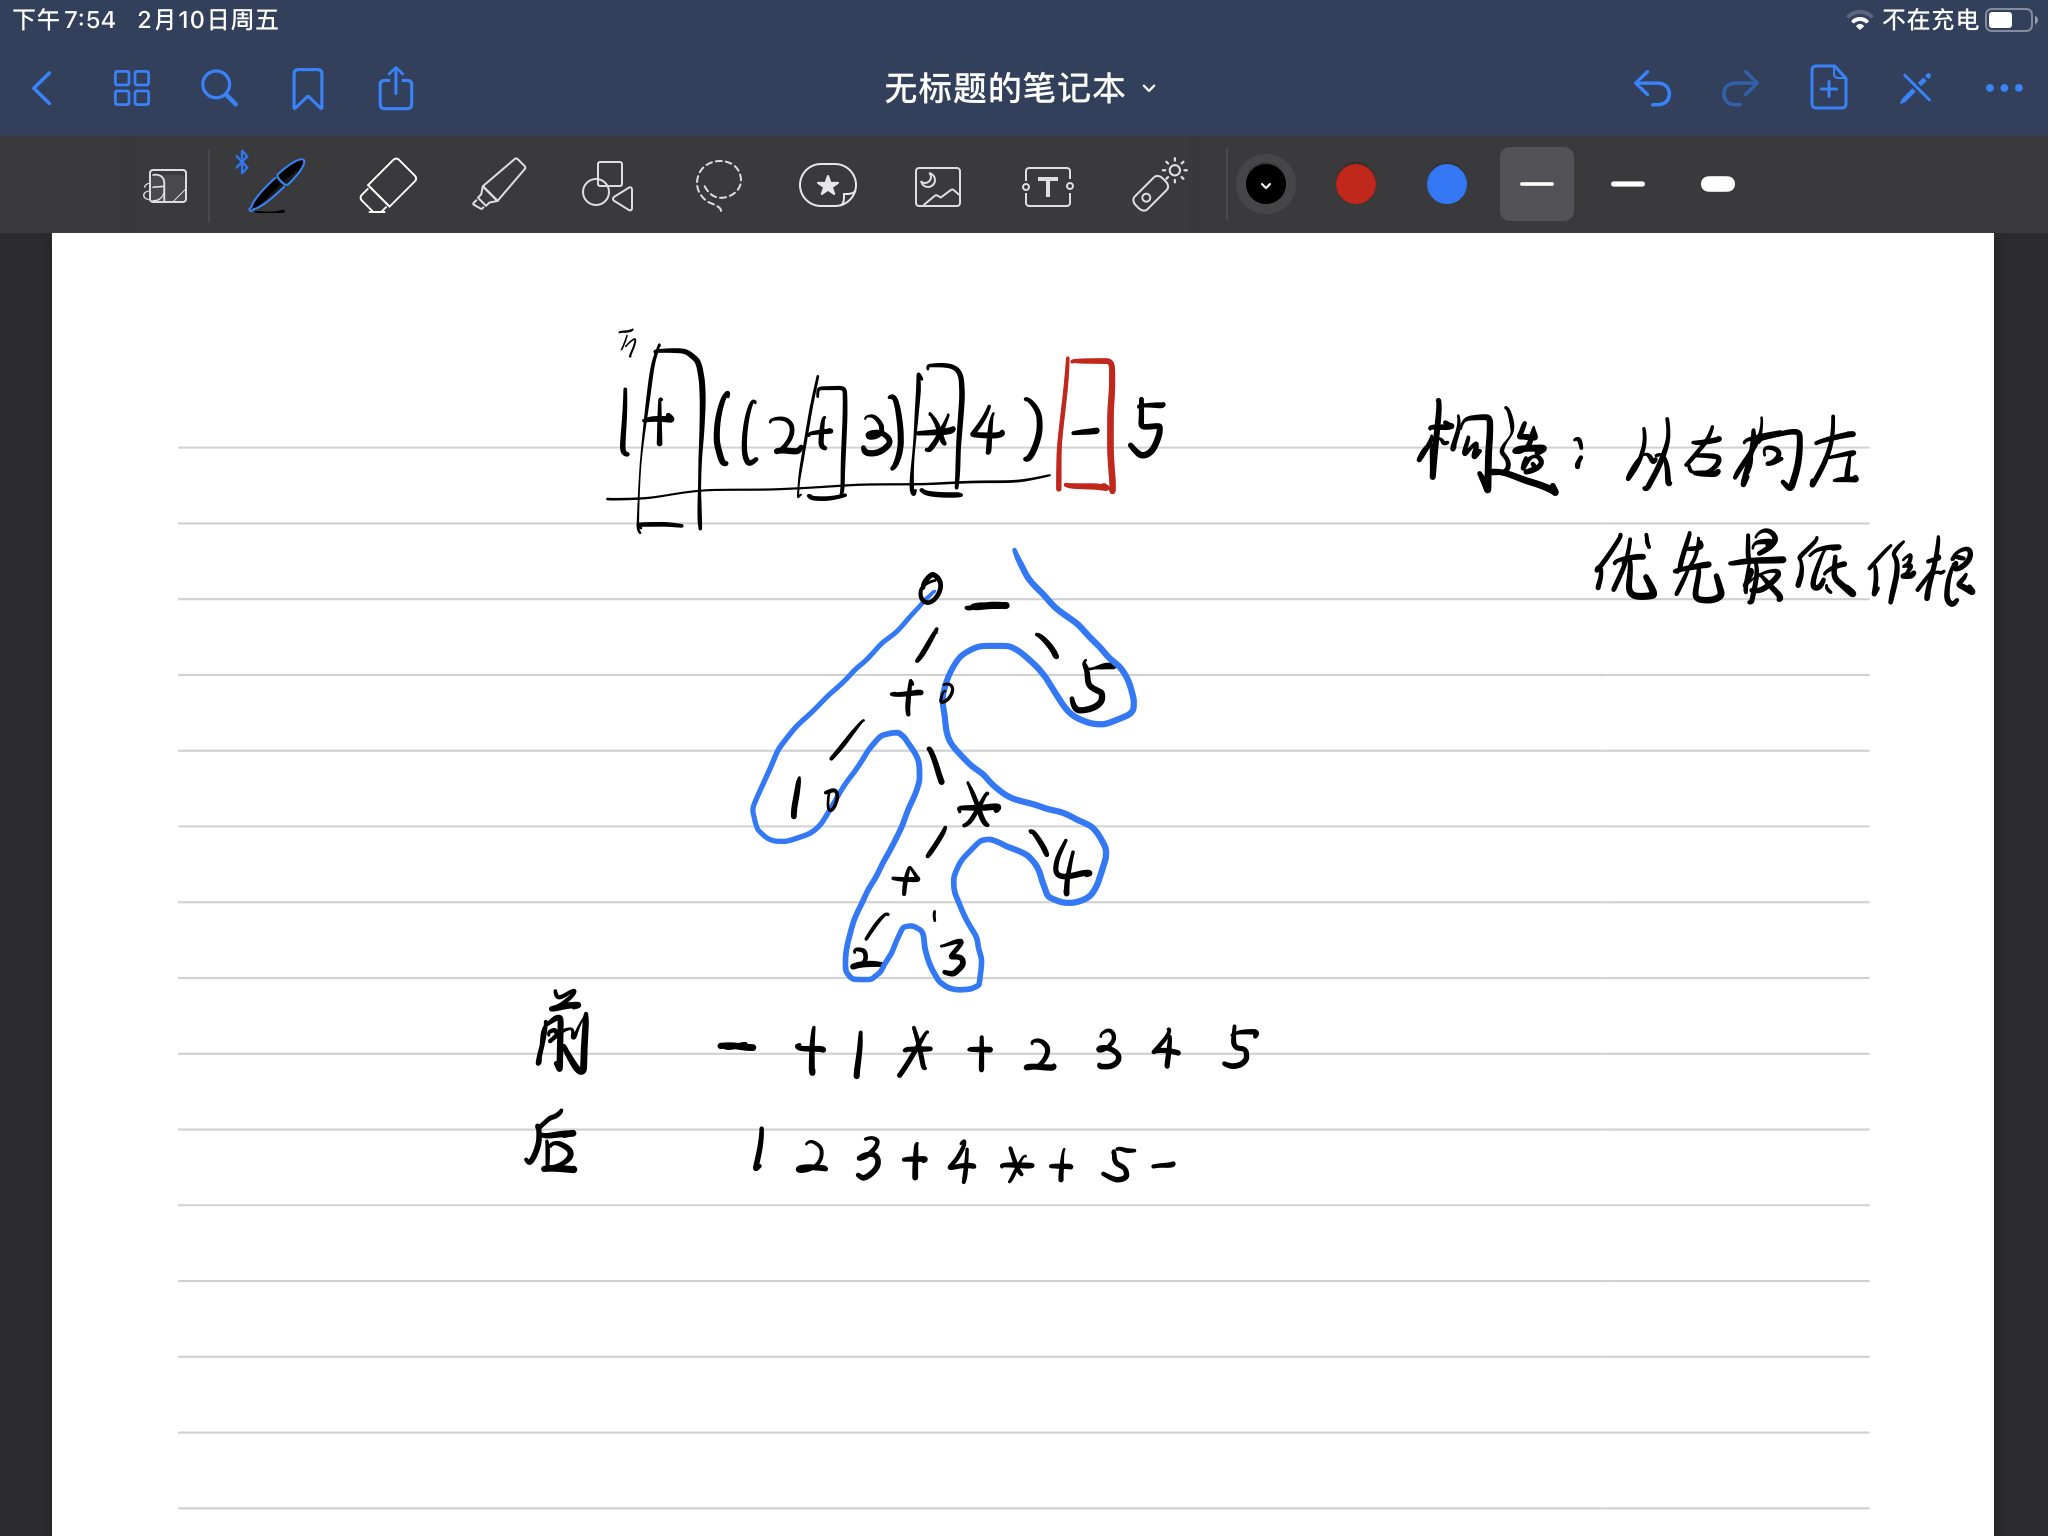2048x1536 pixels.
Task: Select the lasso selection tool
Action: coord(718,185)
